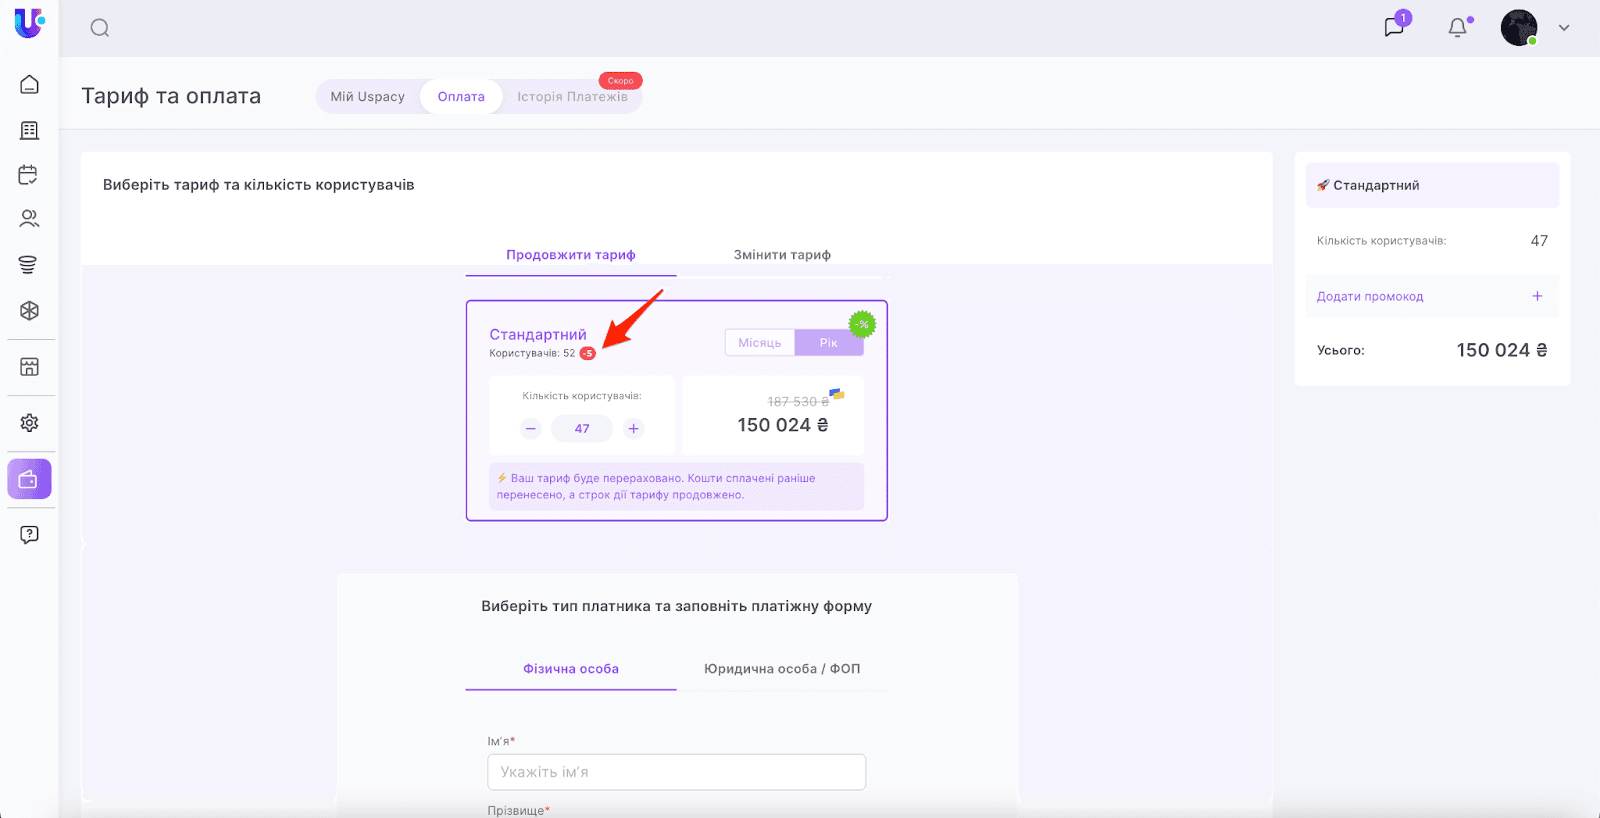Switch to the Змінити тариф tab

click(782, 255)
